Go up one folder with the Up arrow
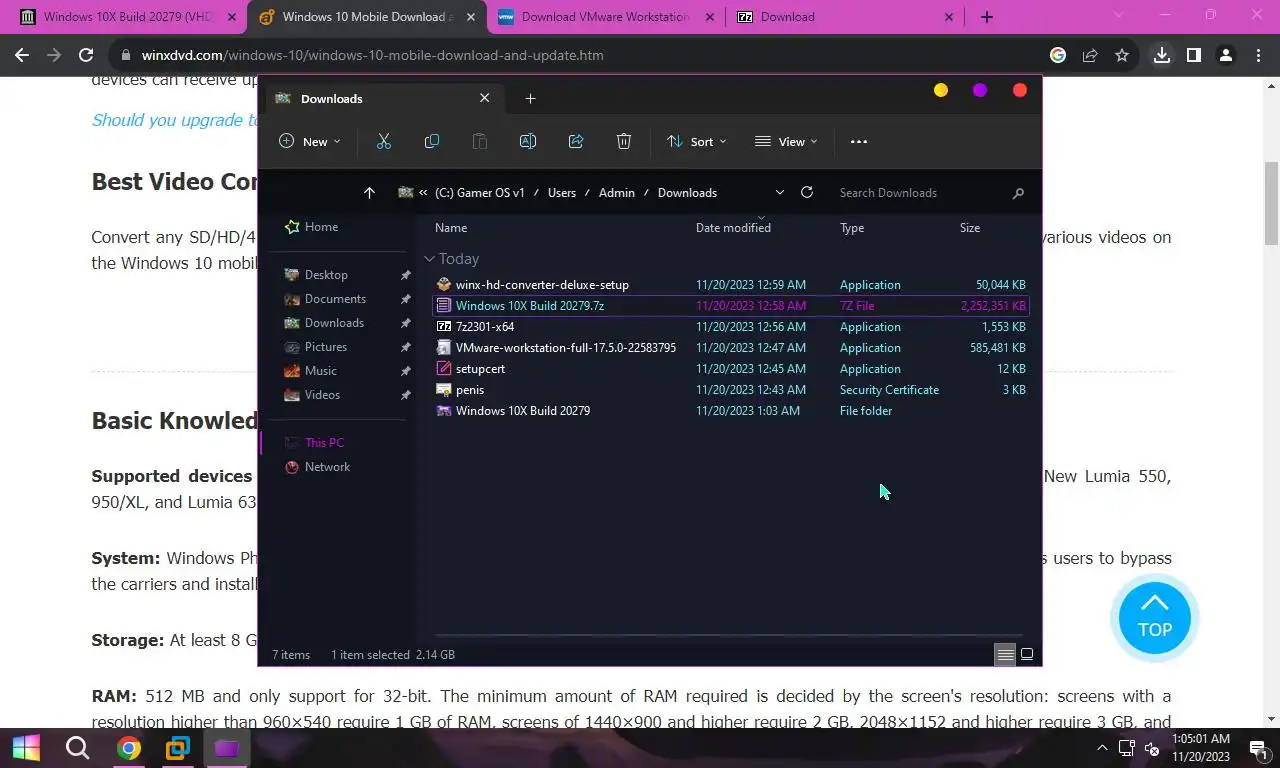1280x768 pixels. 369,193
